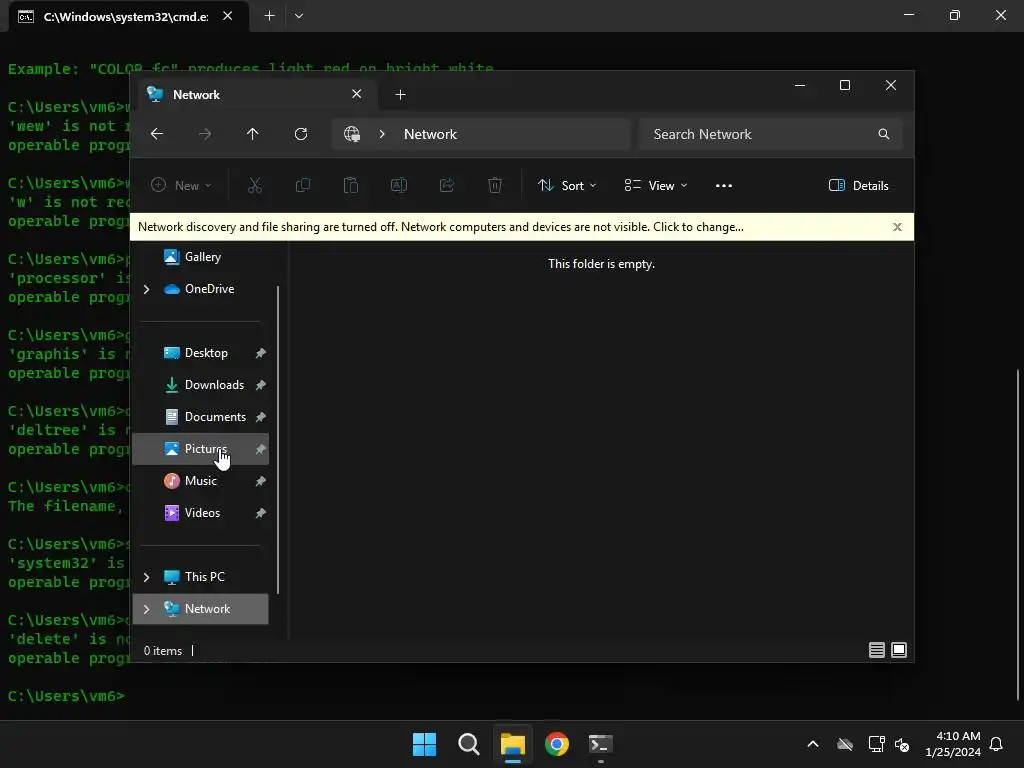Screen dimensions: 1024x768
Task: Click the network globe icon in address bar
Action: tap(352, 134)
